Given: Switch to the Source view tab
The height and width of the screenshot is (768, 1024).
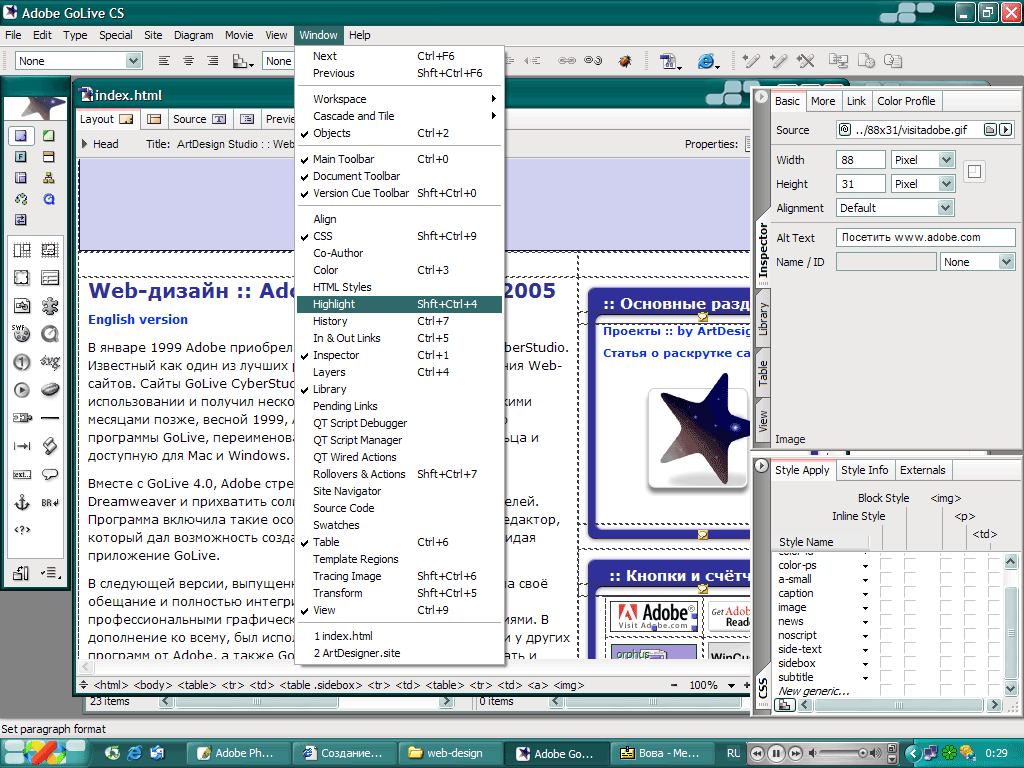Looking at the screenshot, I should (x=199, y=119).
